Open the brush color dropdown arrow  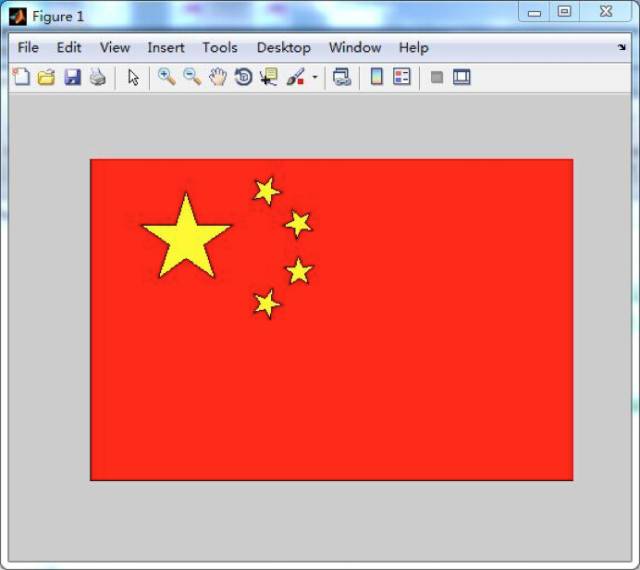pos(315,77)
